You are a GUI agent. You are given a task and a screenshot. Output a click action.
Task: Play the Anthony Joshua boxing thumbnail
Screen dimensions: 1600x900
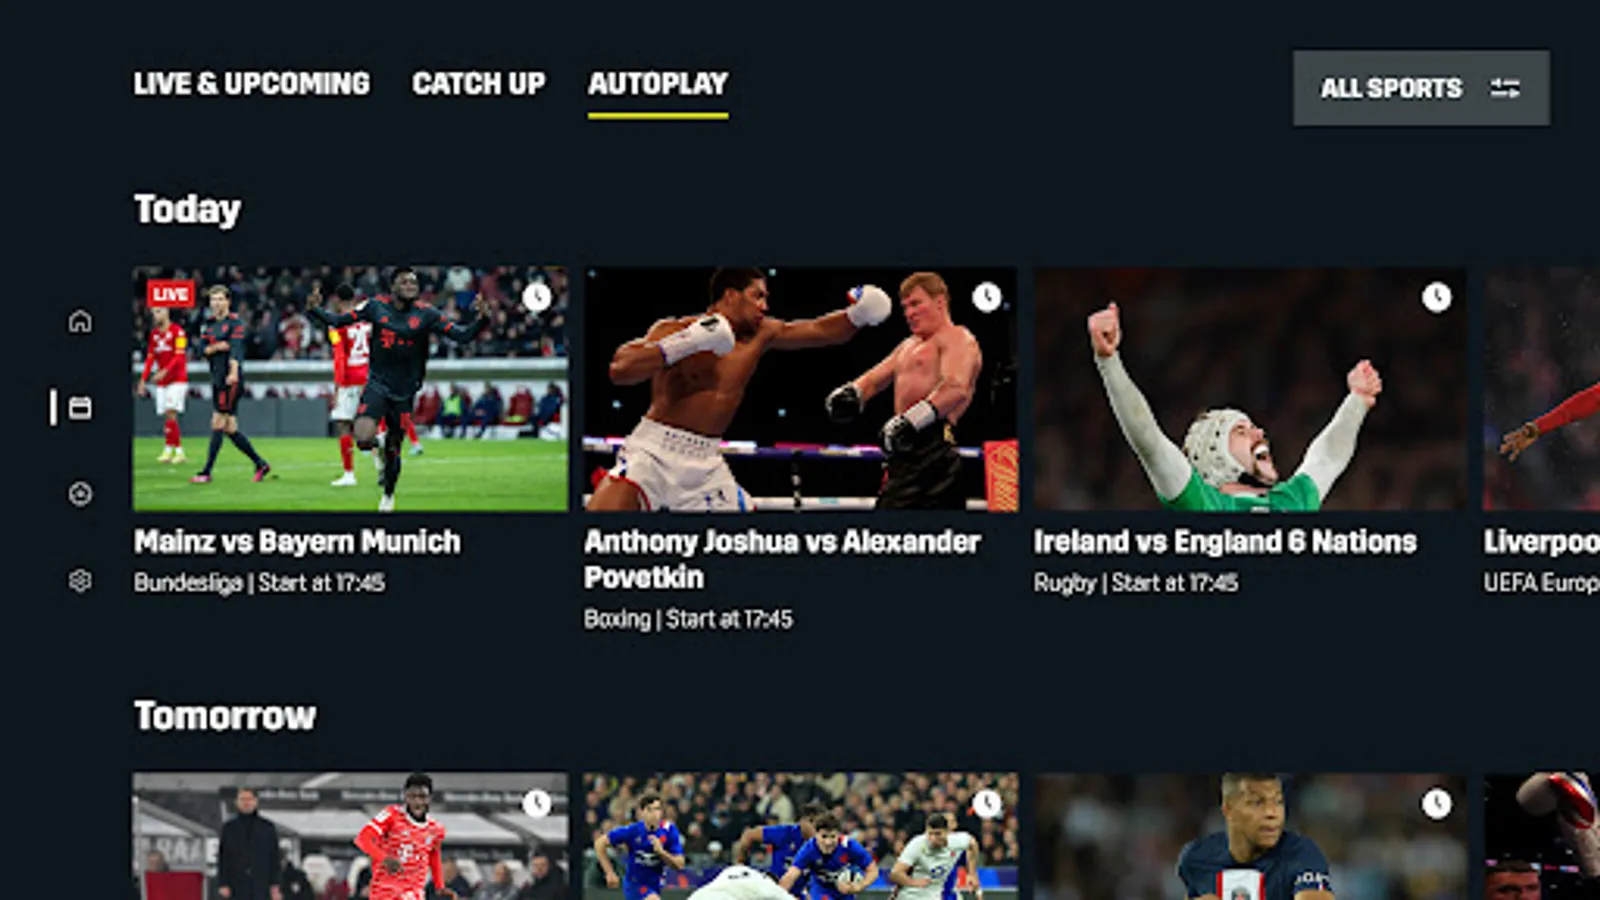tap(801, 389)
